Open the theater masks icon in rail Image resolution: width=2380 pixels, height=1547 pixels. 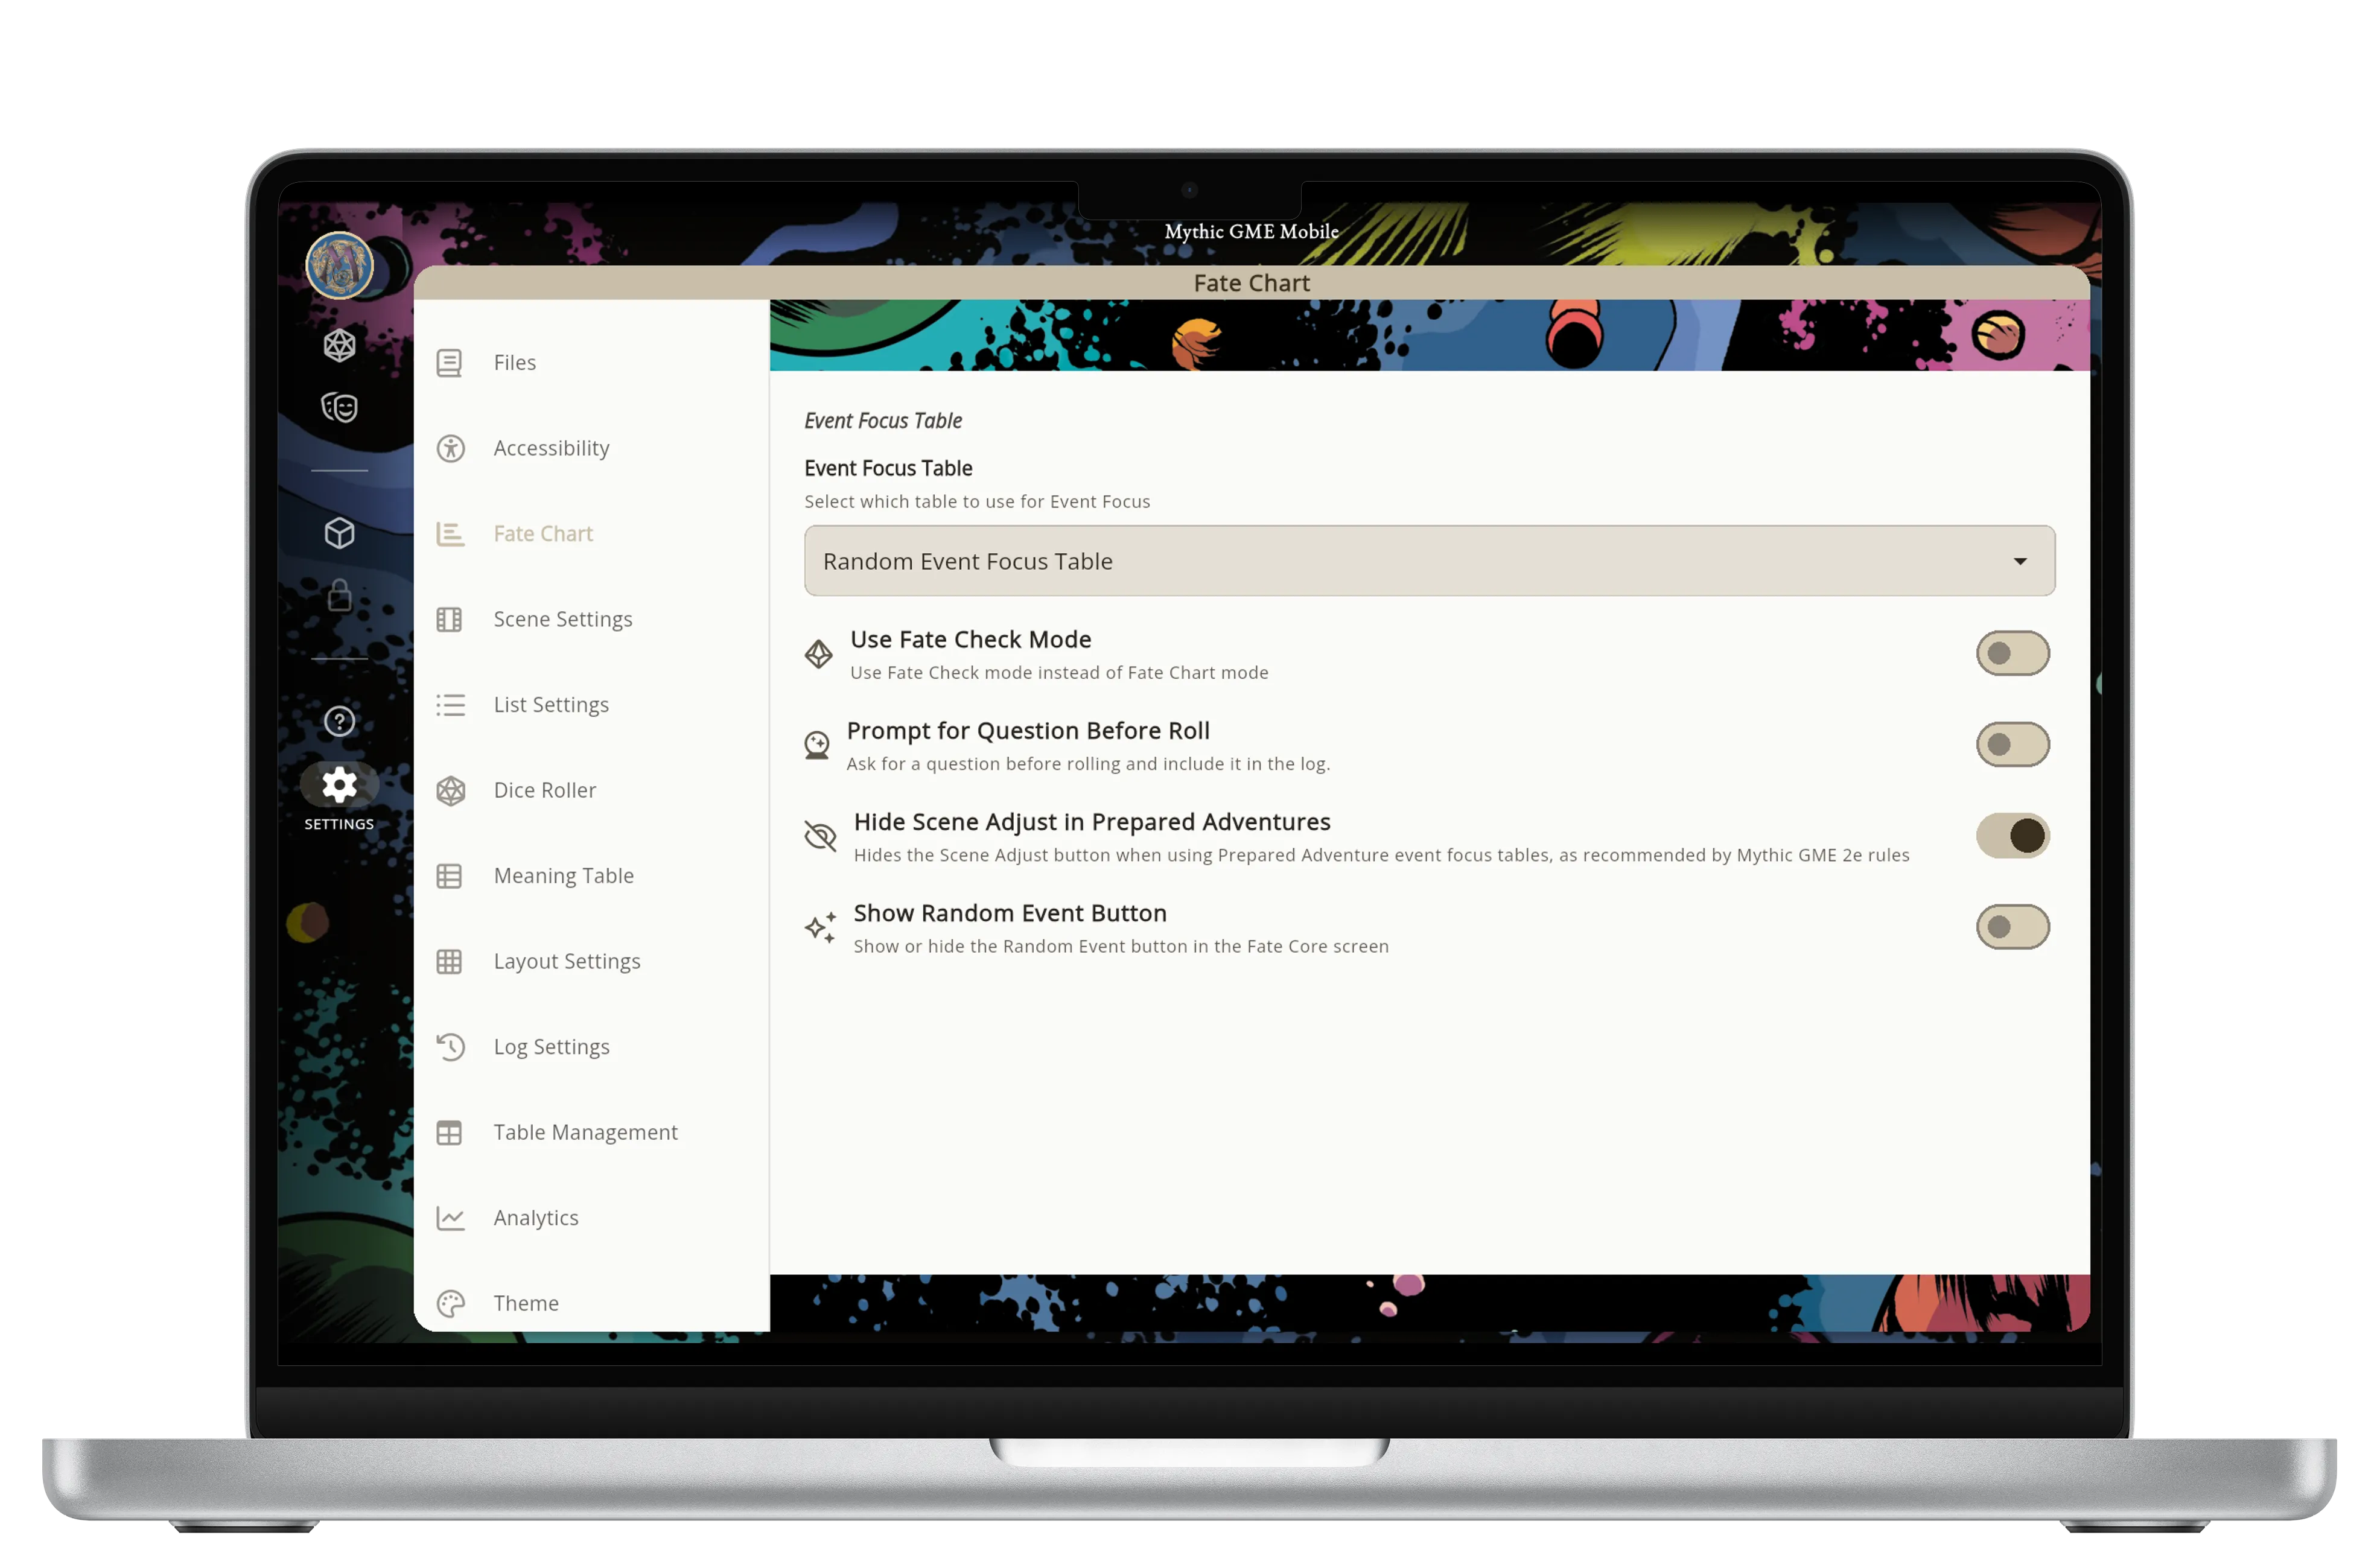339,407
